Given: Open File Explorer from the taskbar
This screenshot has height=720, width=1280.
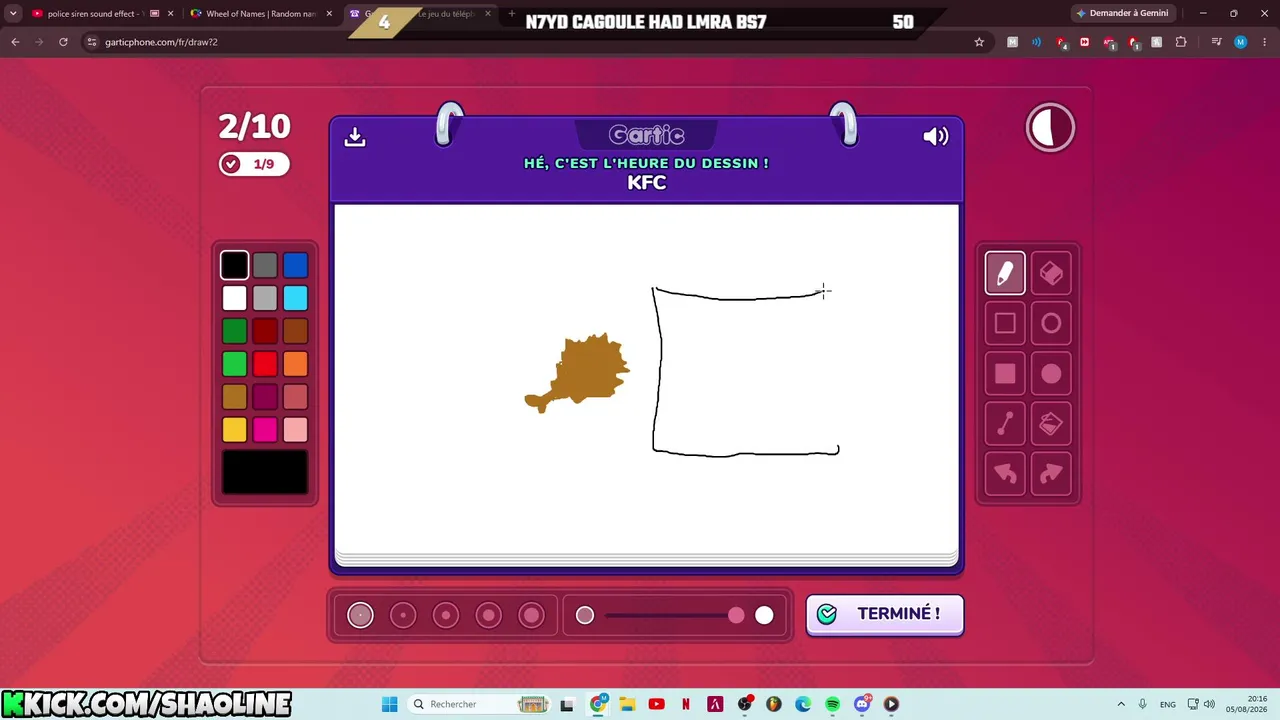Looking at the screenshot, I should 627,704.
